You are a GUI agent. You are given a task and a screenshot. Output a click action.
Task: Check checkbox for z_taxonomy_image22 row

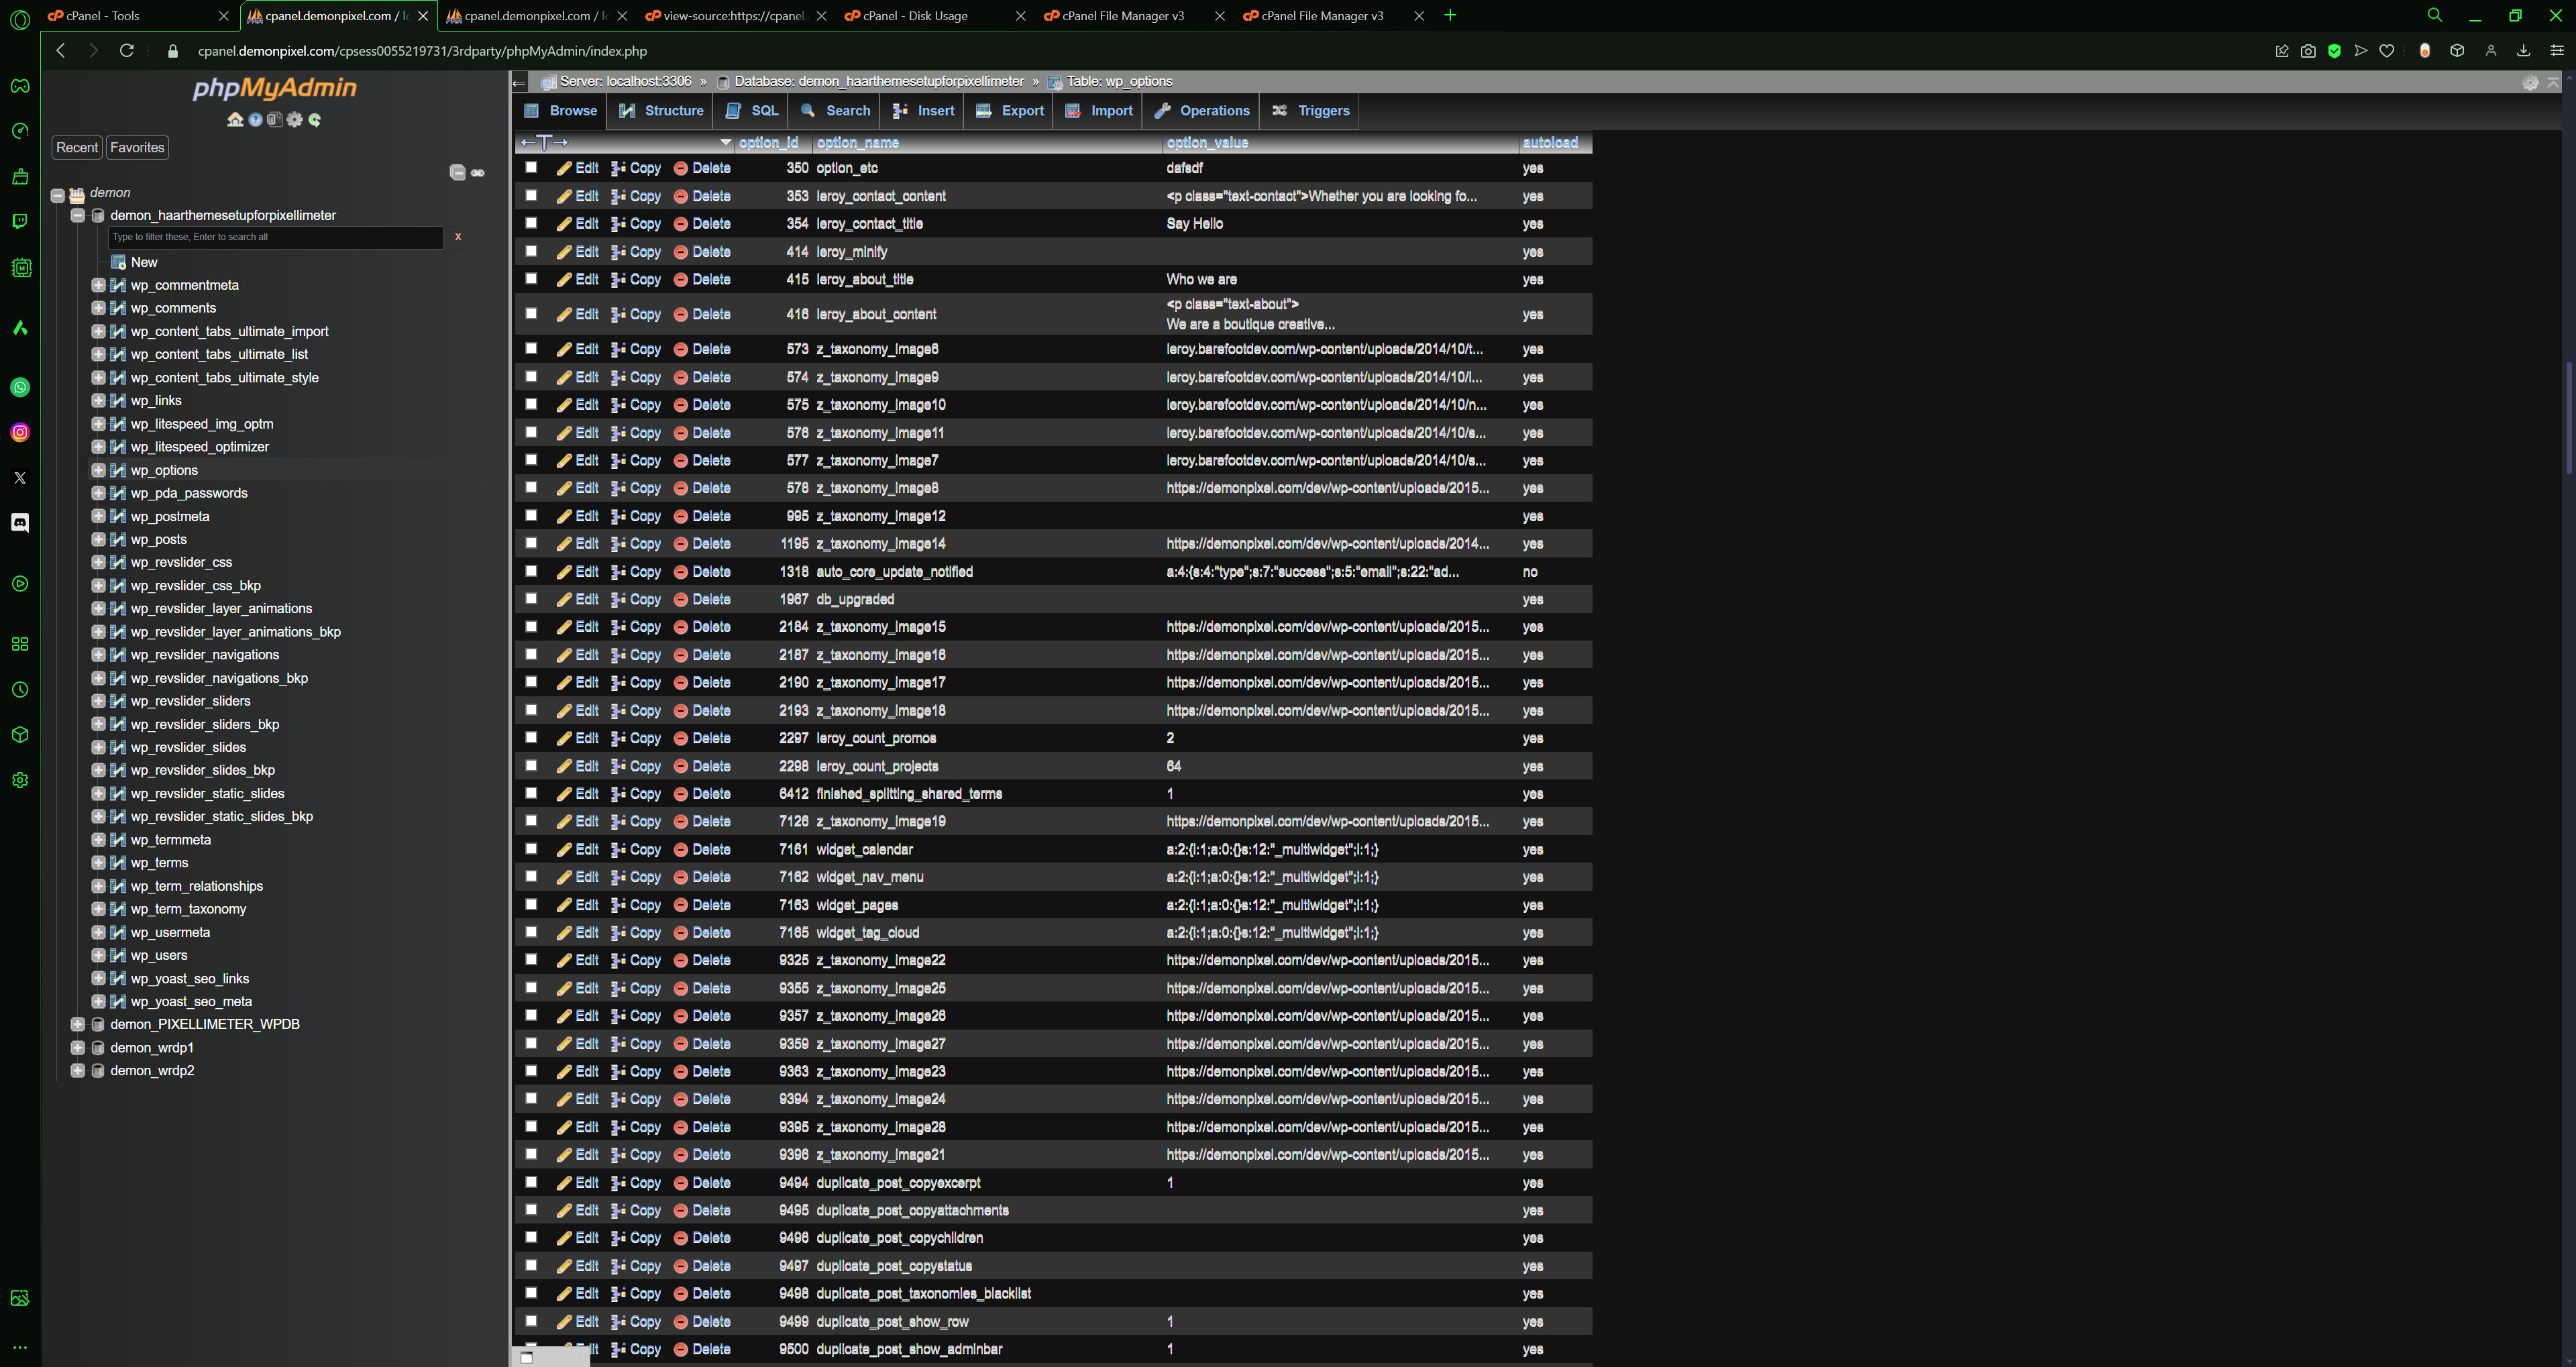click(531, 960)
